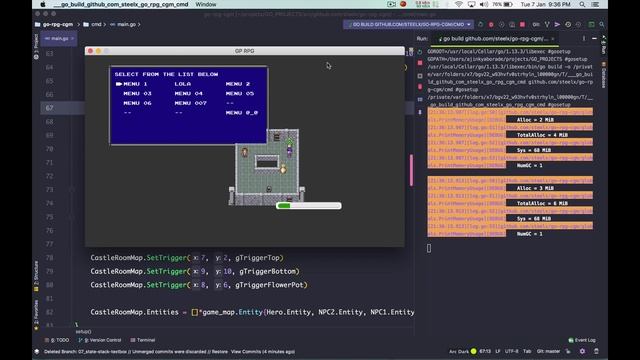Open Spotlight search in menu bar
640x360 pixels.
click(x=582, y=4)
